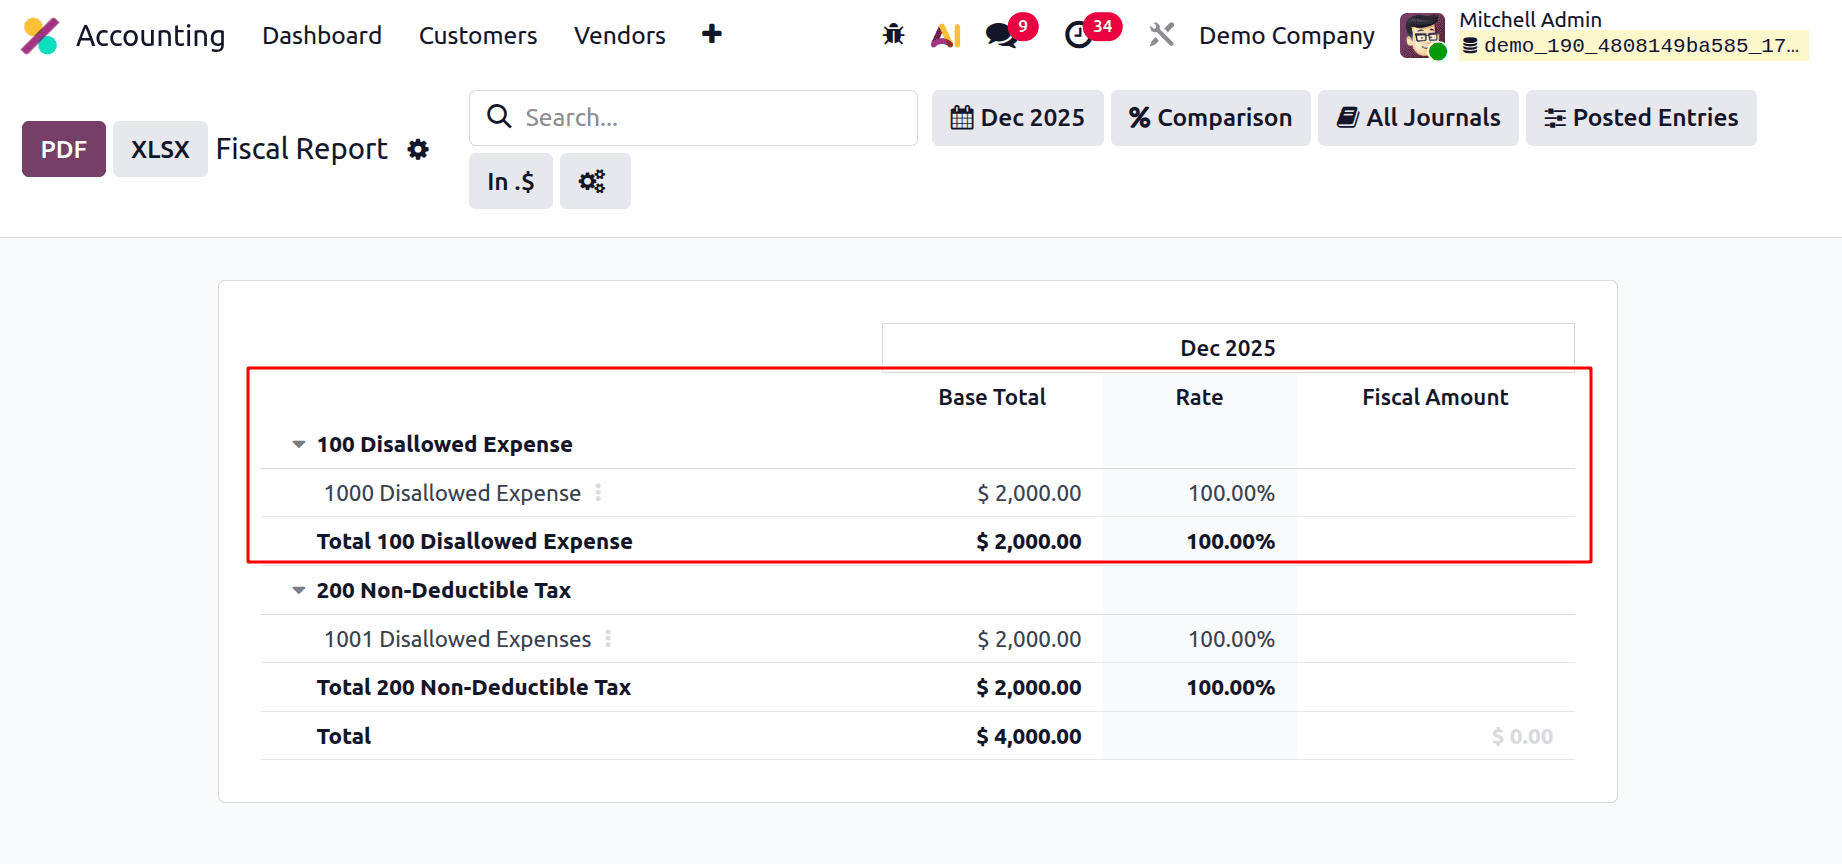Open the In .$ rounding unit dropdown
The image size is (1842, 864).
coord(511,181)
